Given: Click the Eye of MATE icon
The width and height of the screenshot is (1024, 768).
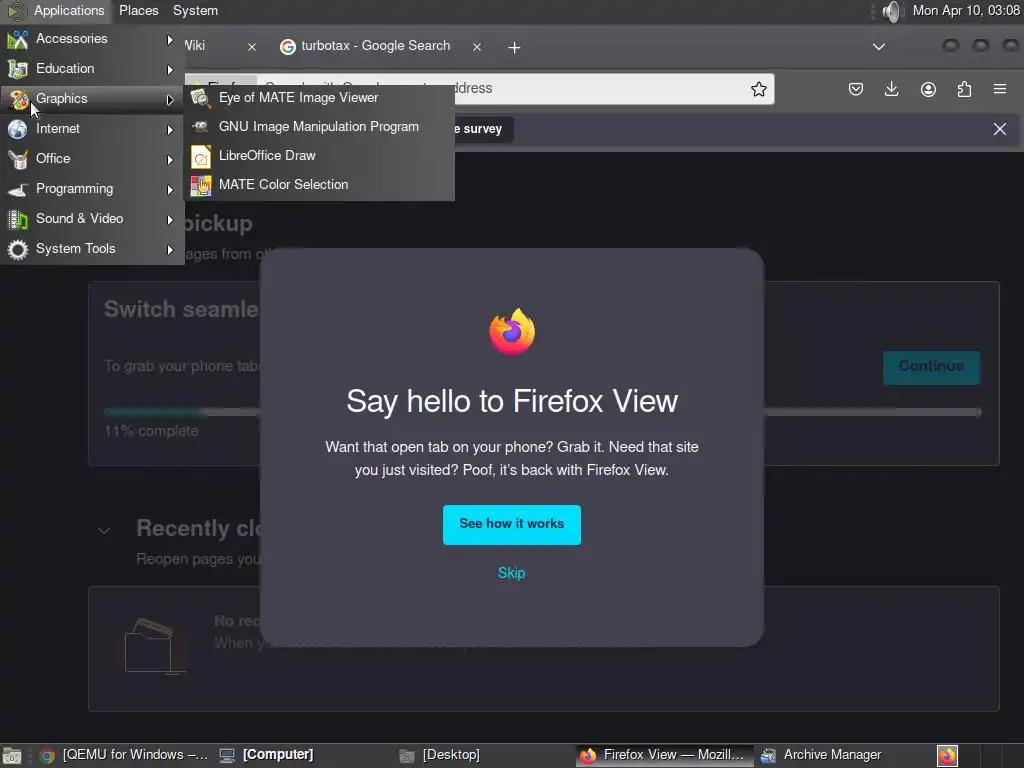Looking at the screenshot, I should (x=200, y=98).
